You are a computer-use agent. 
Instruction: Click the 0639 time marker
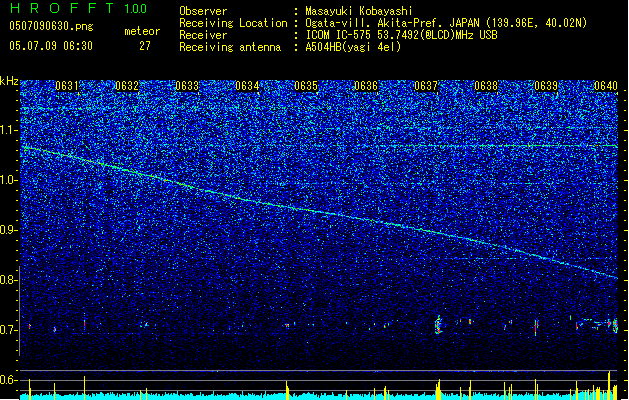[x=546, y=86]
